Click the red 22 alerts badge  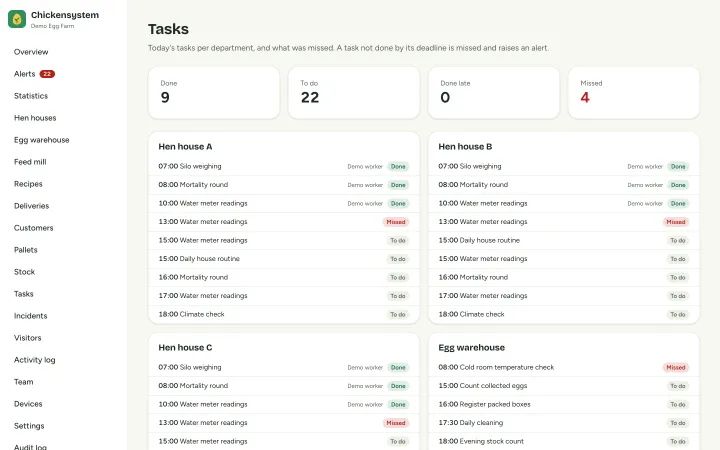[x=47, y=74]
